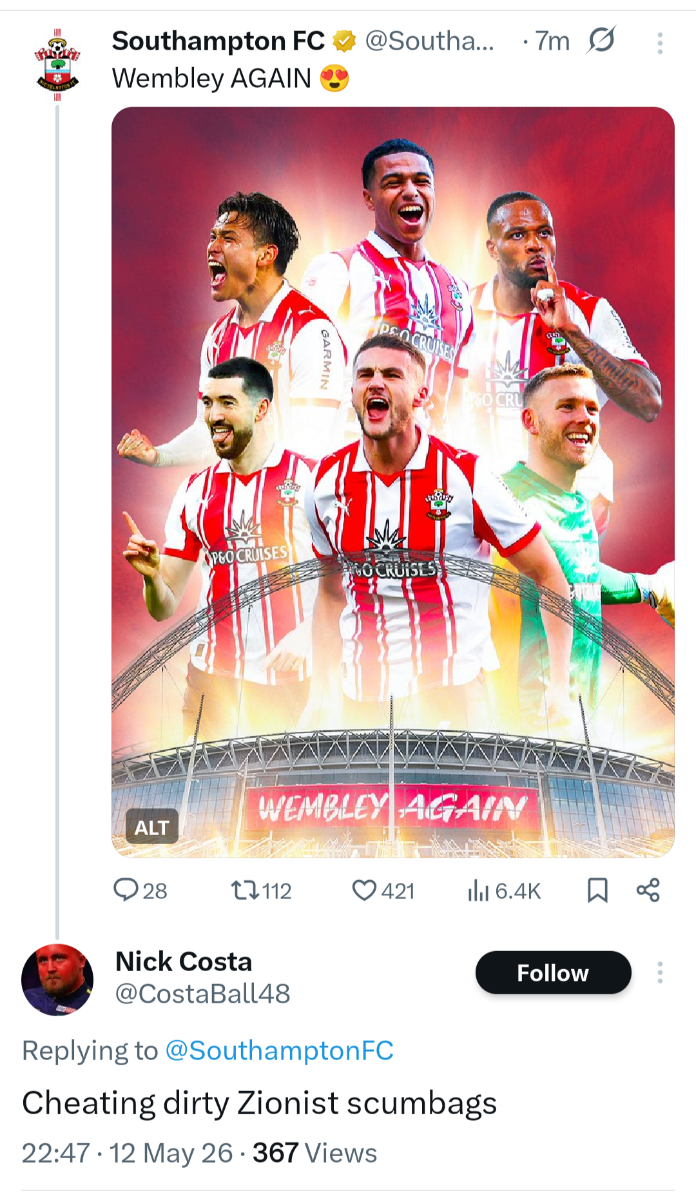Open Nick Costa's profile picture
This screenshot has height=1200, width=696.
pyautogui.click(x=57, y=979)
